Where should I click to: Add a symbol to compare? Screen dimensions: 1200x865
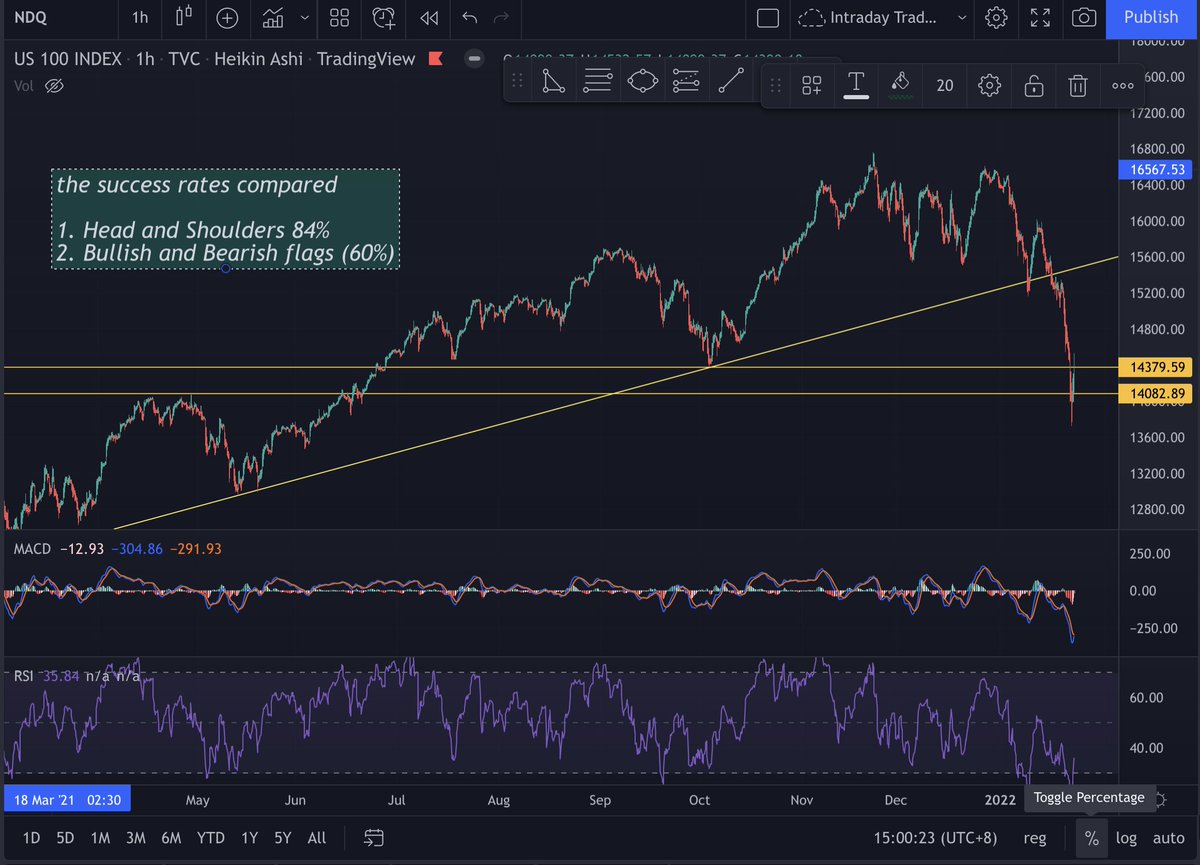pyautogui.click(x=227, y=17)
